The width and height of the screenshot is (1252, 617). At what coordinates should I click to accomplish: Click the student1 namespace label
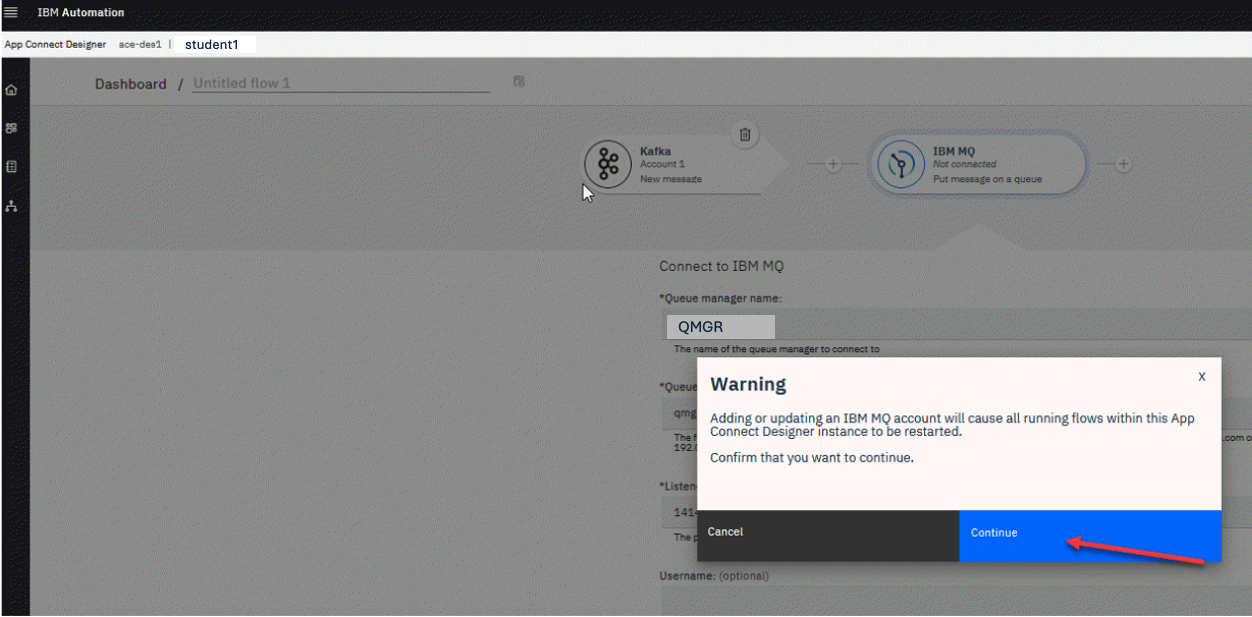pyautogui.click(x=212, y=45)
